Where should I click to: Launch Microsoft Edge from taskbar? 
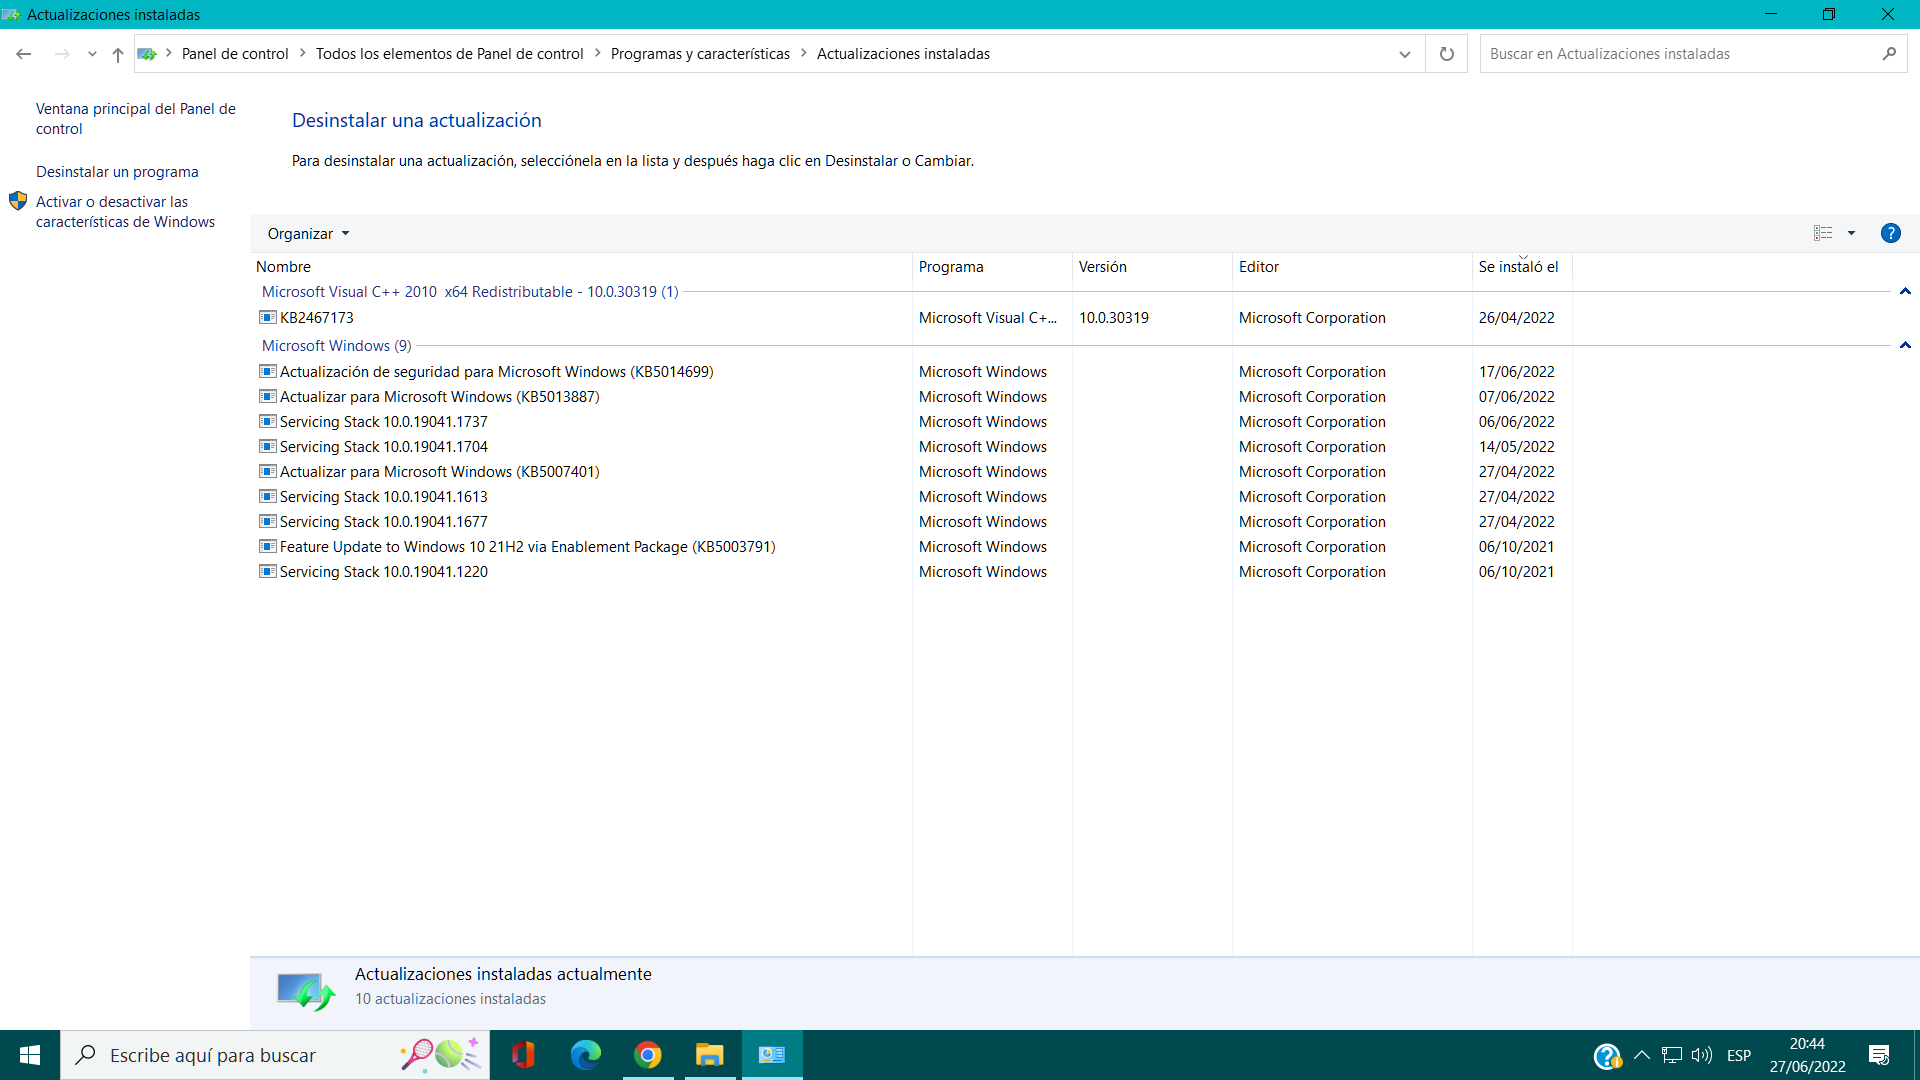pyautogui.click(x=586, y=1055)
